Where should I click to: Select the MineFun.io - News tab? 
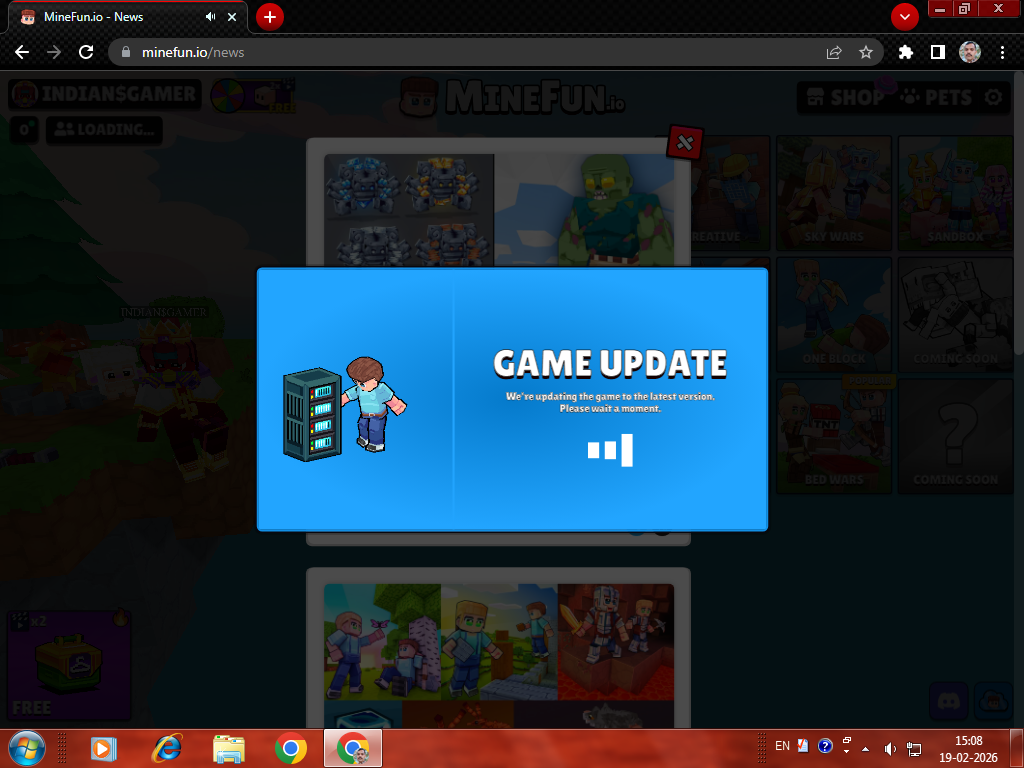point(110,17)
